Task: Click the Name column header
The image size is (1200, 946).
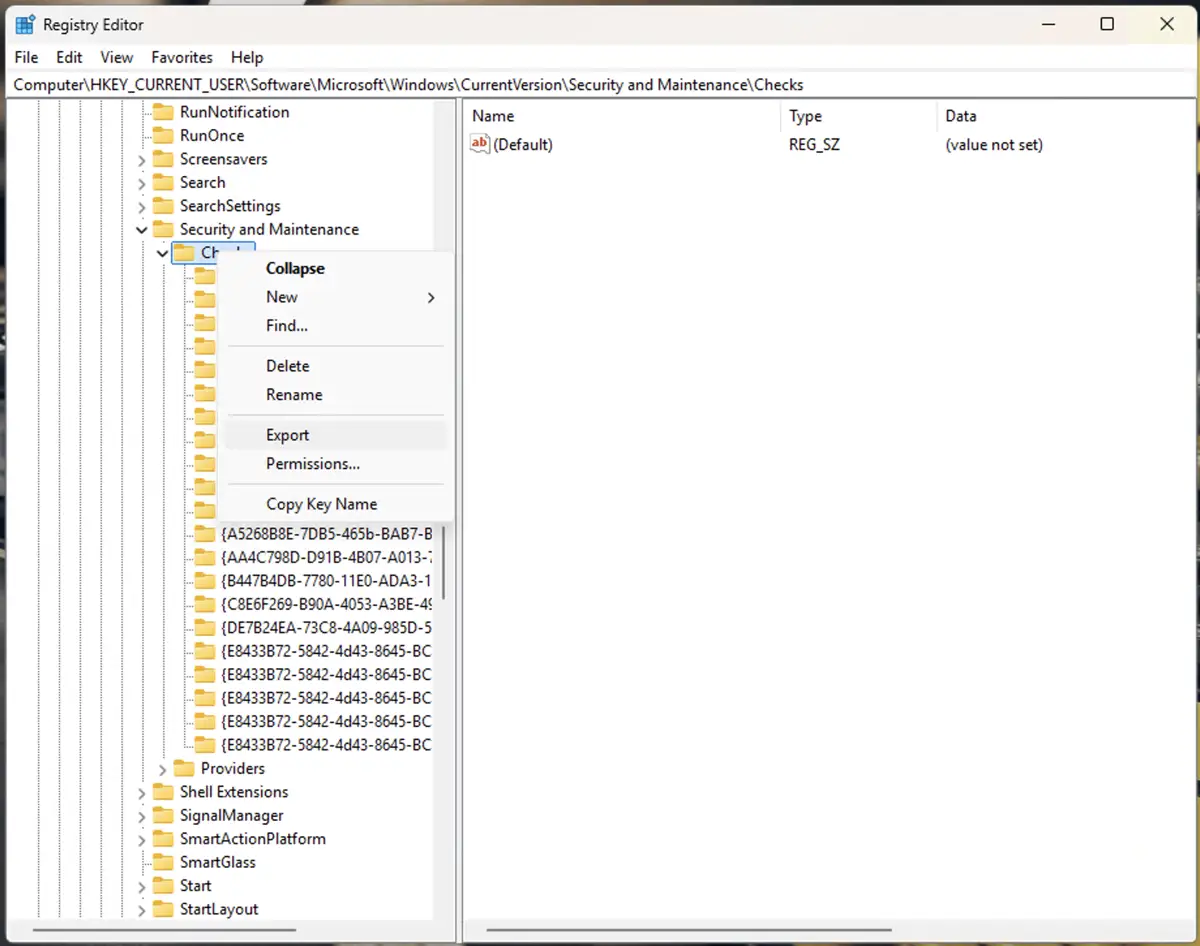Action: point(624,117)
